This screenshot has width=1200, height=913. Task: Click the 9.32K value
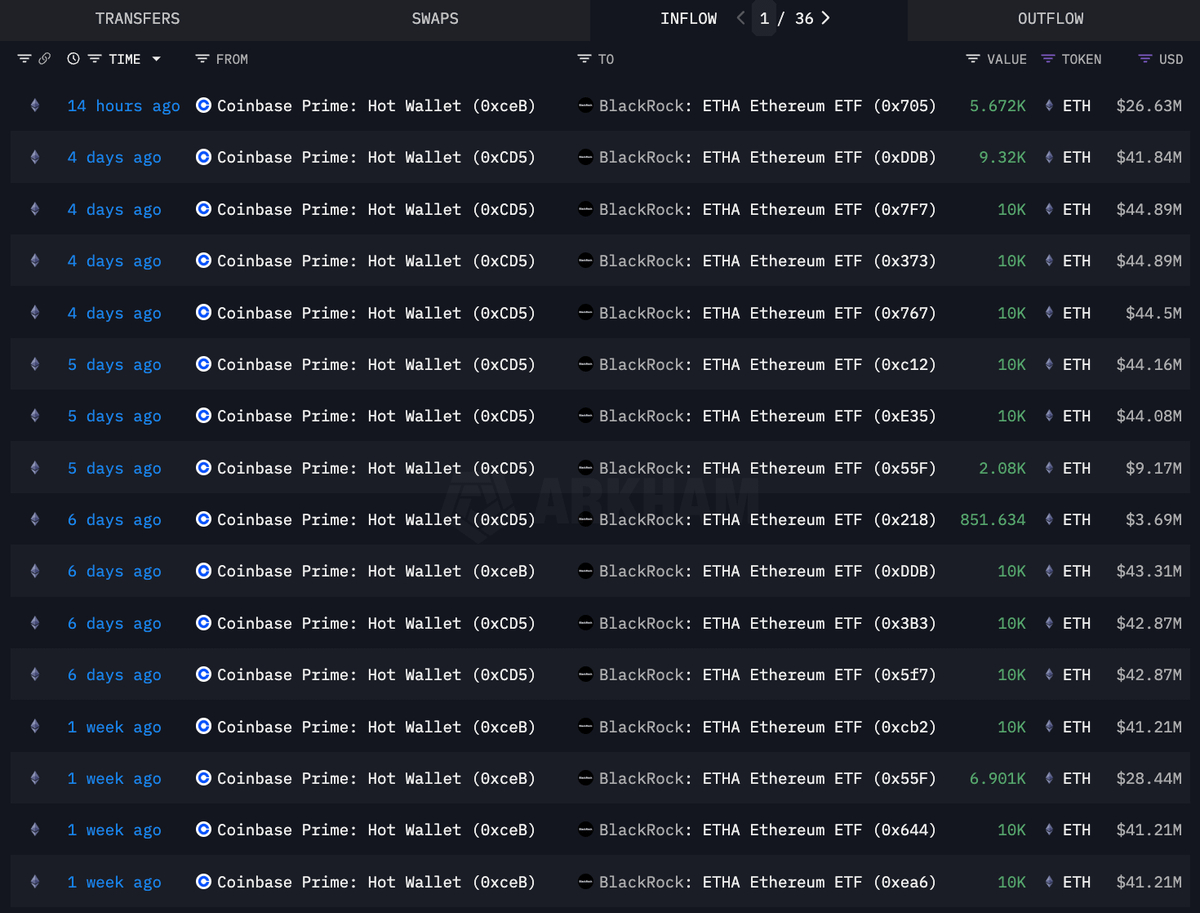coord(1003,157)
